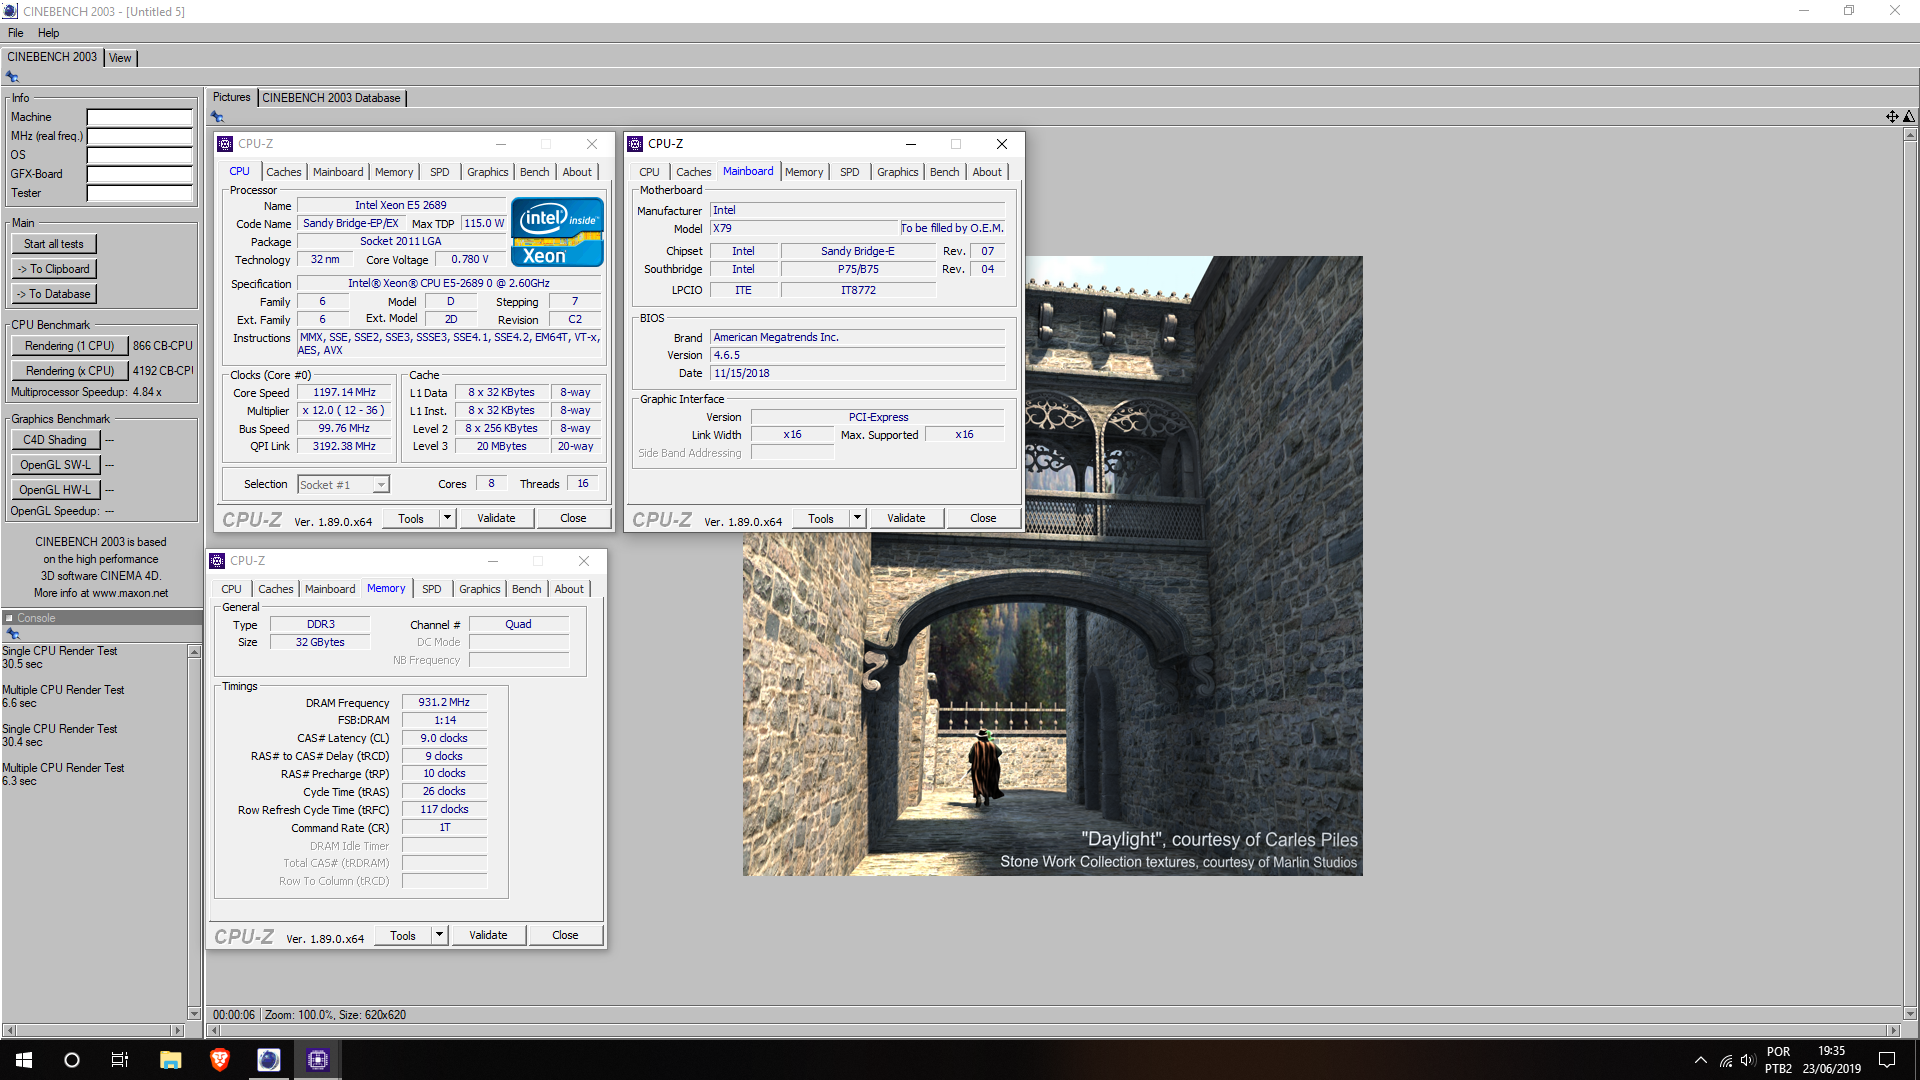Open the Socket #1 selection dropdown
The image size is (1920, 1080).
(381, 485)
